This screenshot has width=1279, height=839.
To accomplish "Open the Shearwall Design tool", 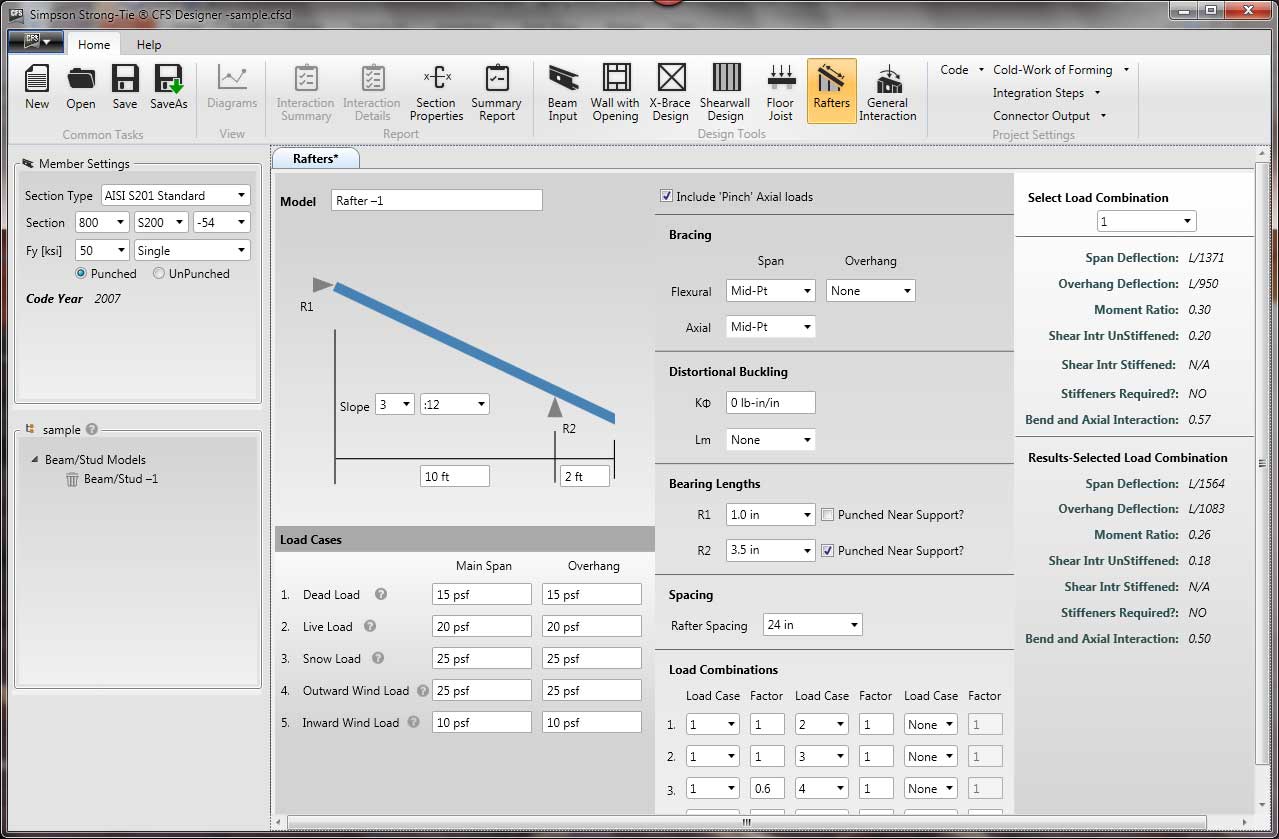I will [724, 90].
